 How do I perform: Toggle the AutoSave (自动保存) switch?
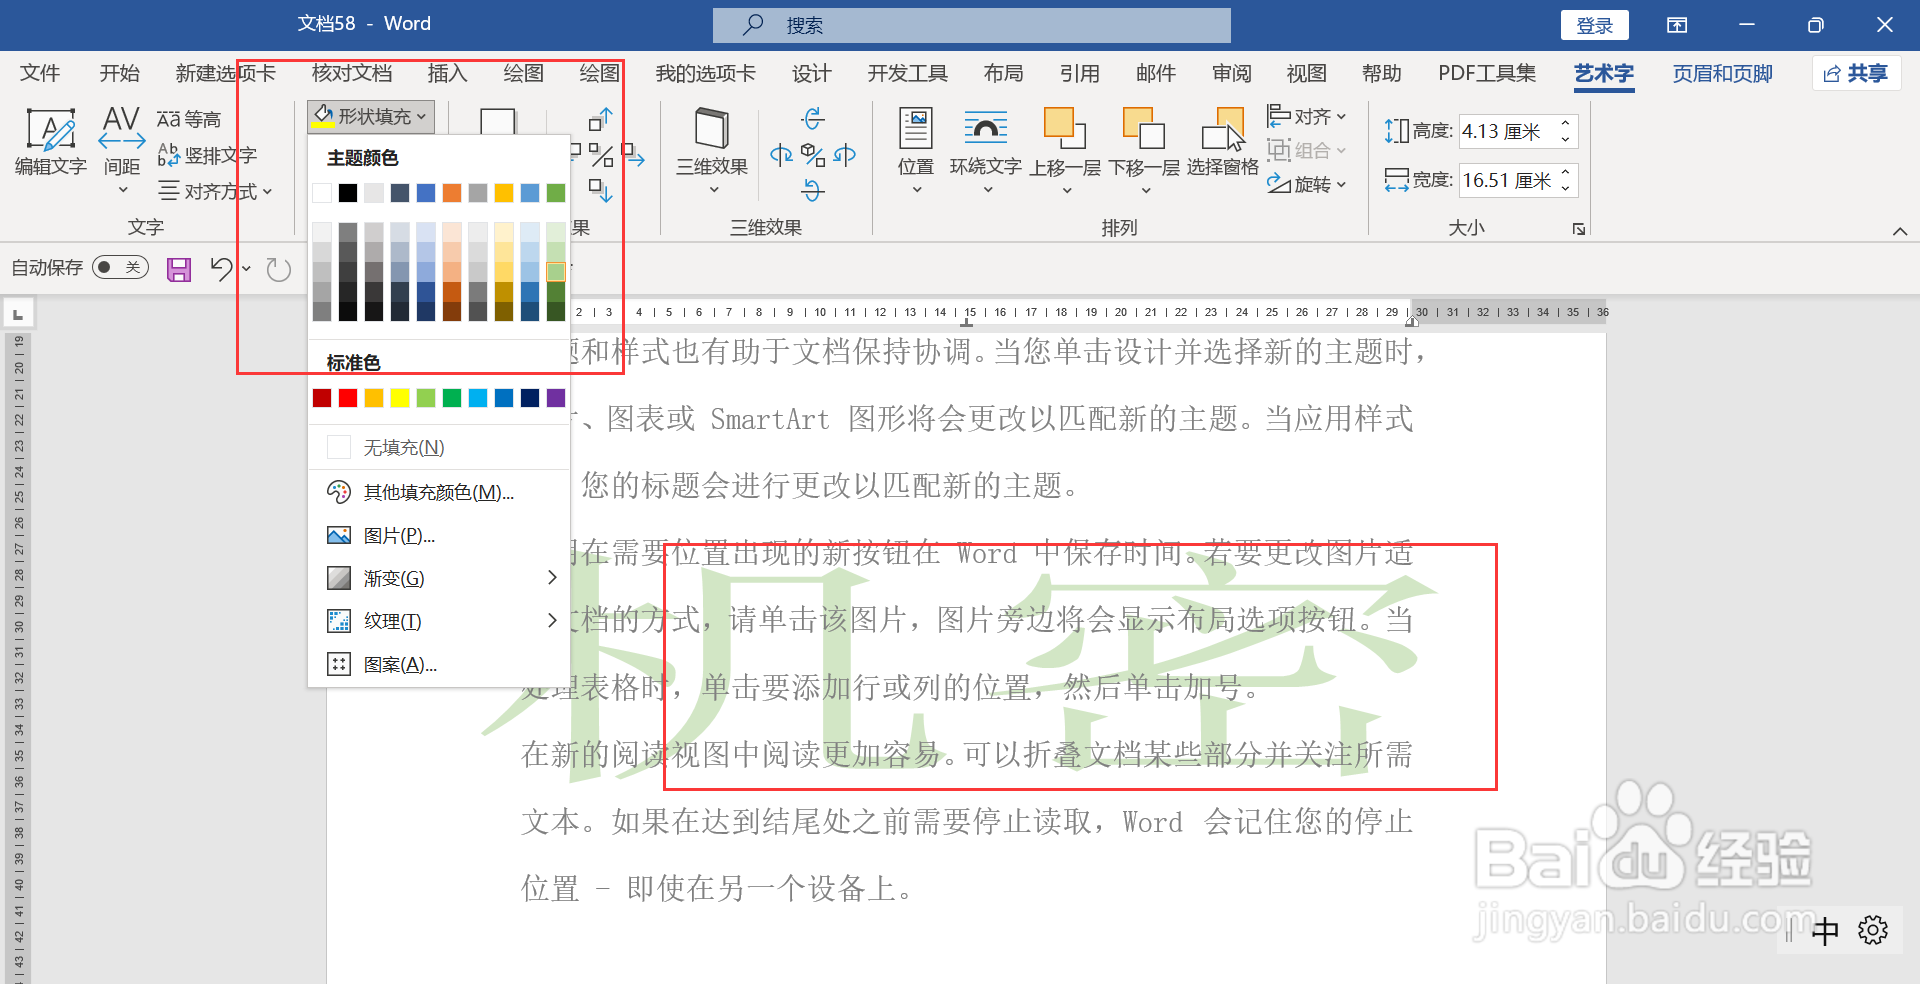(x=120, y=267)
